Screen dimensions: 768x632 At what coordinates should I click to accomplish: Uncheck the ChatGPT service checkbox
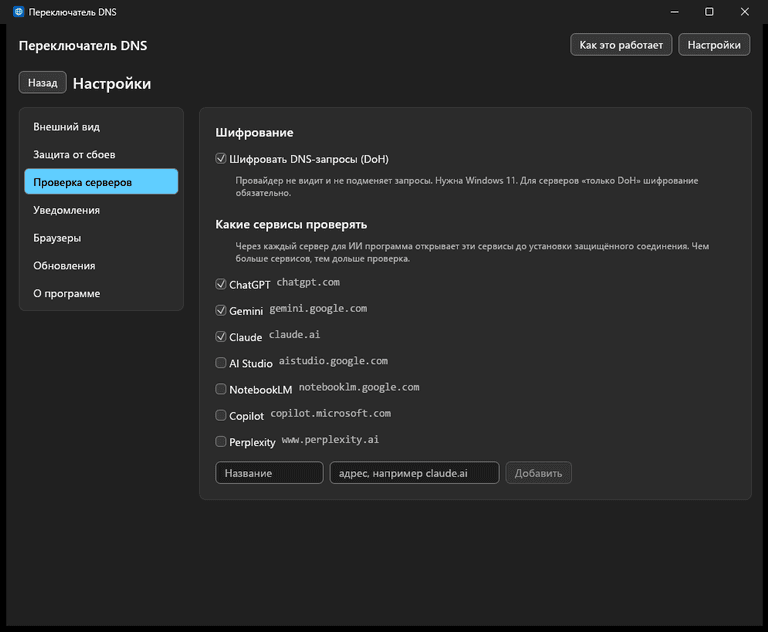221,284
